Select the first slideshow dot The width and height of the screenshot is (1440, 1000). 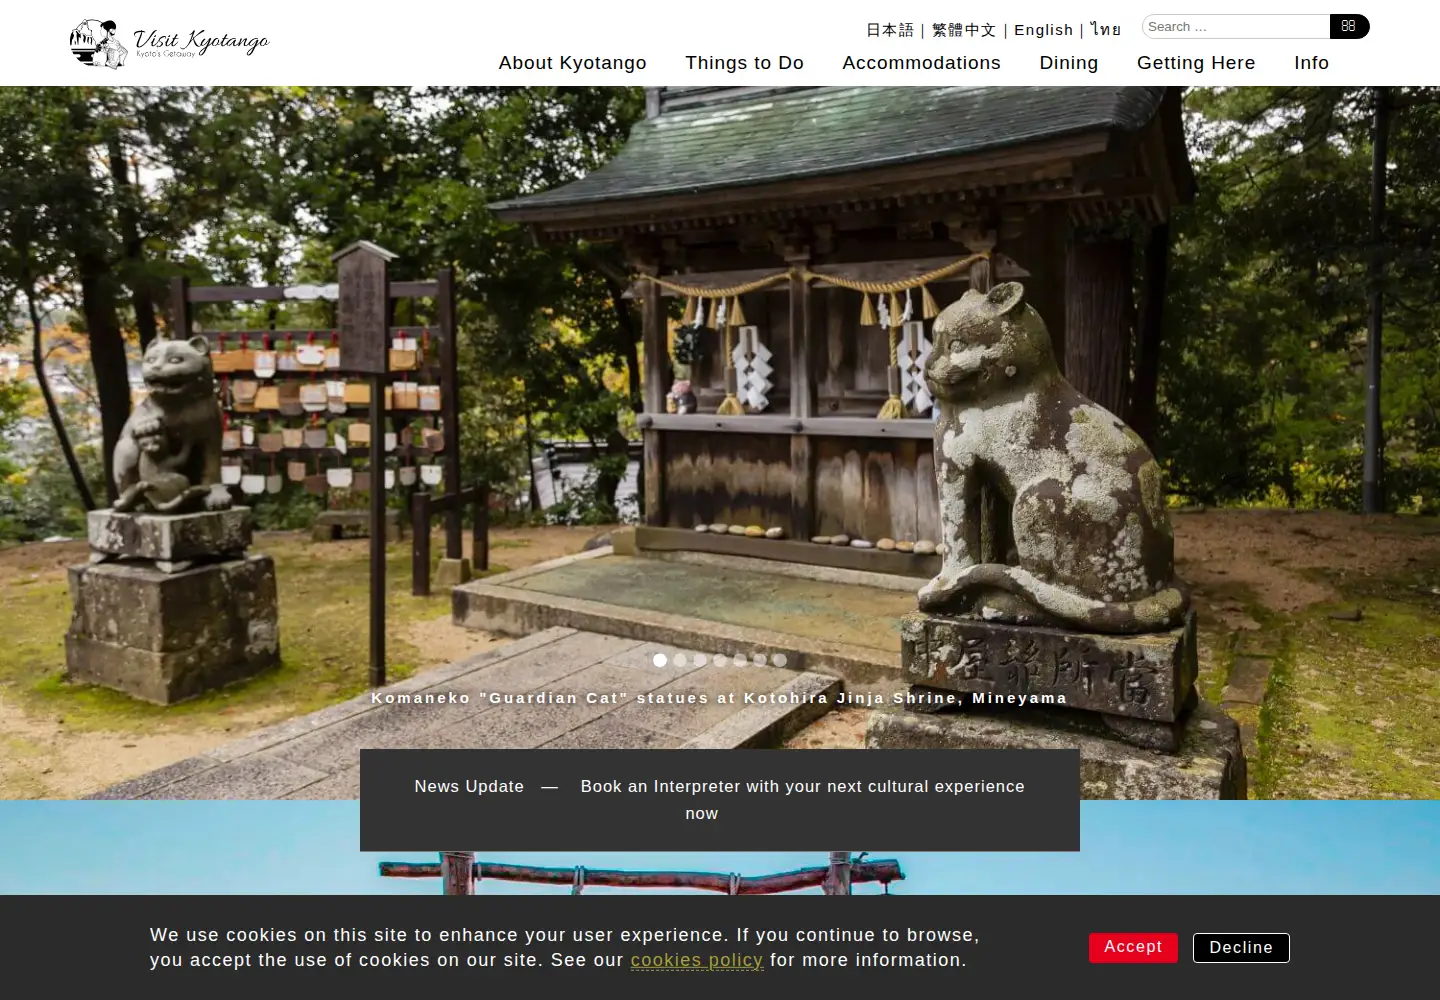coord(660,660)
